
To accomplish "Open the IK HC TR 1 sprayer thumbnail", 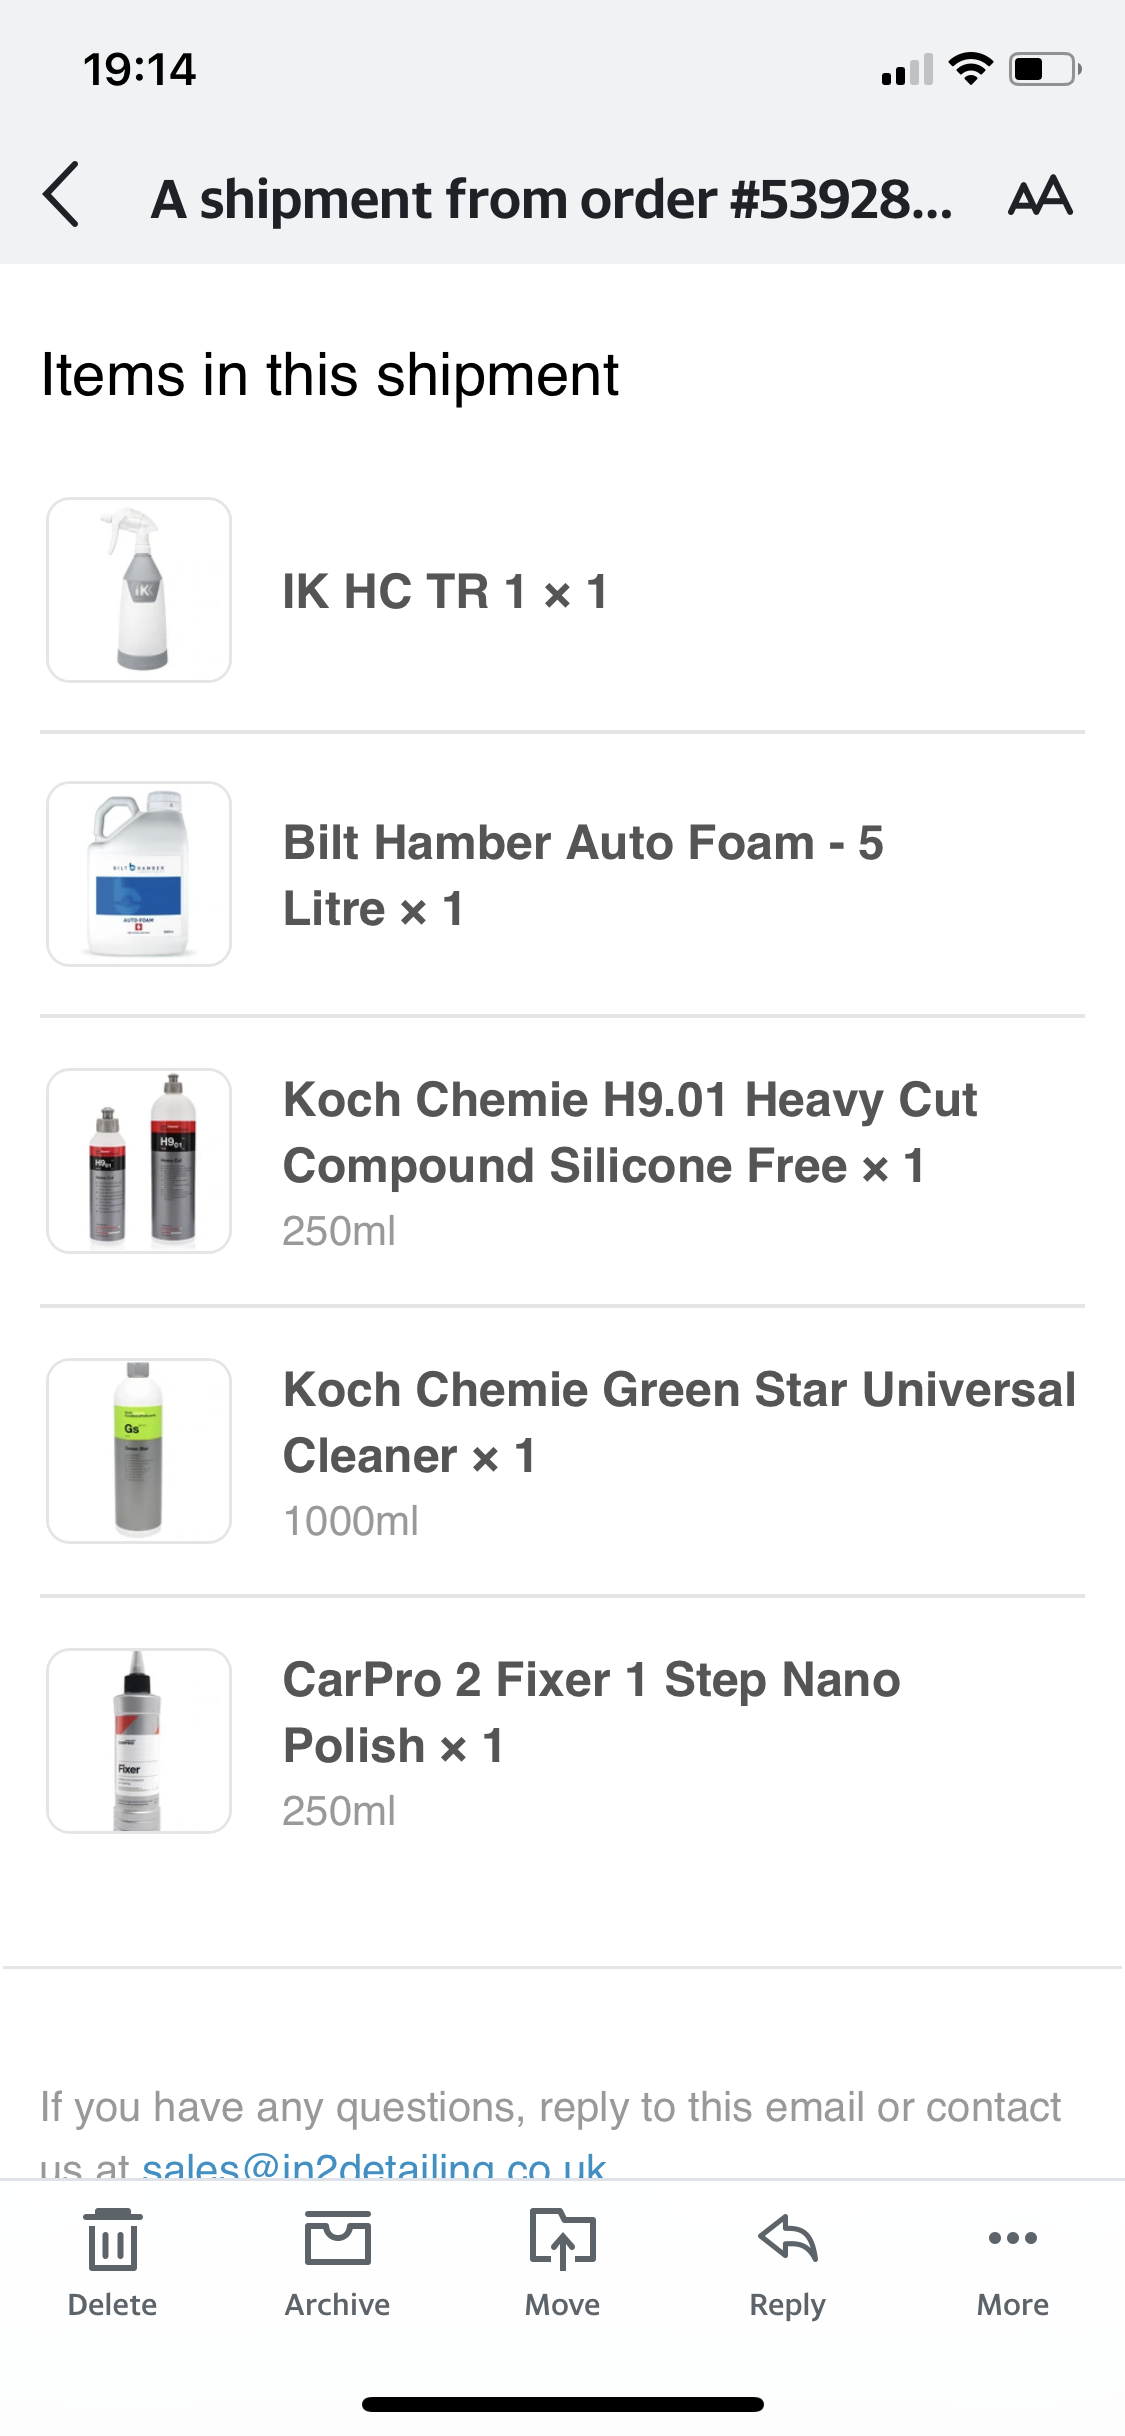I will point(139,590).
